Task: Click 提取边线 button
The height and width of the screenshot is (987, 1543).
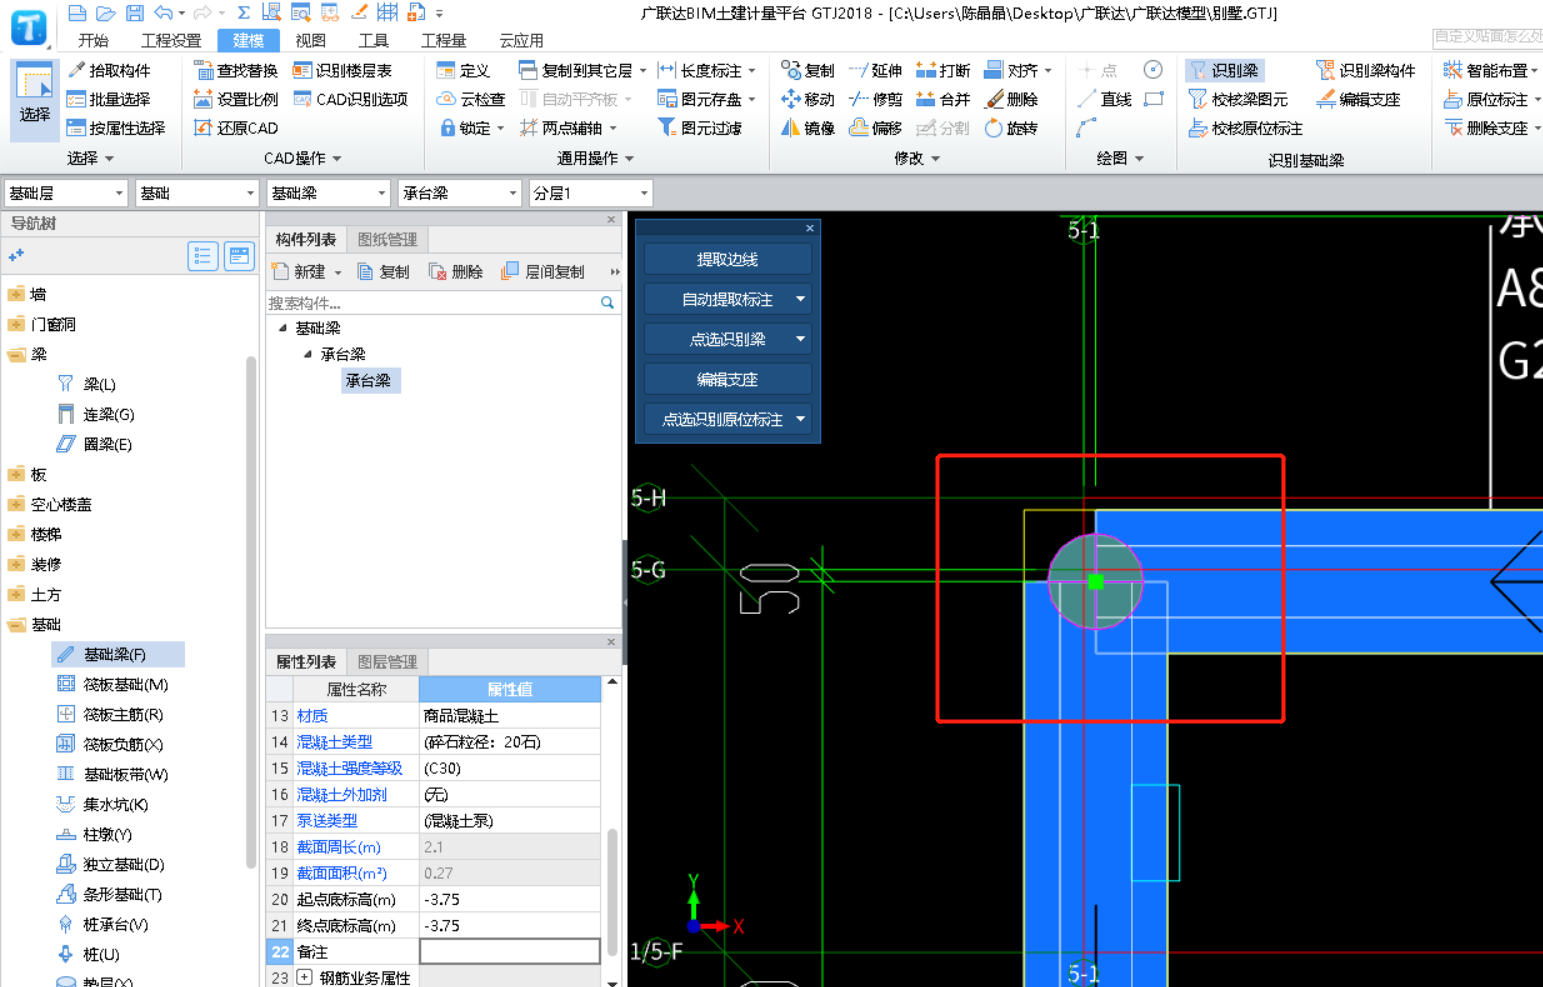Action: (x=727, y=259)
